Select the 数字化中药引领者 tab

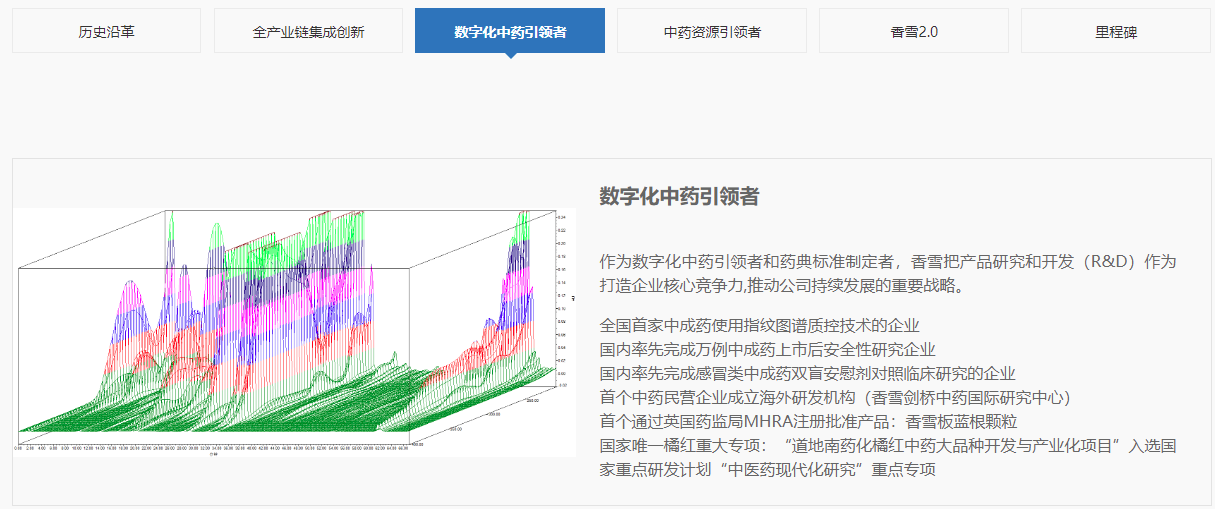(510, 31)
